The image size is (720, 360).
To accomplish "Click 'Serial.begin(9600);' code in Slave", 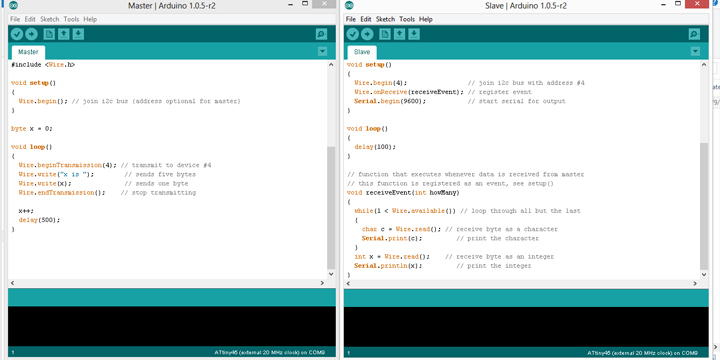I will (x=390, y=101).
